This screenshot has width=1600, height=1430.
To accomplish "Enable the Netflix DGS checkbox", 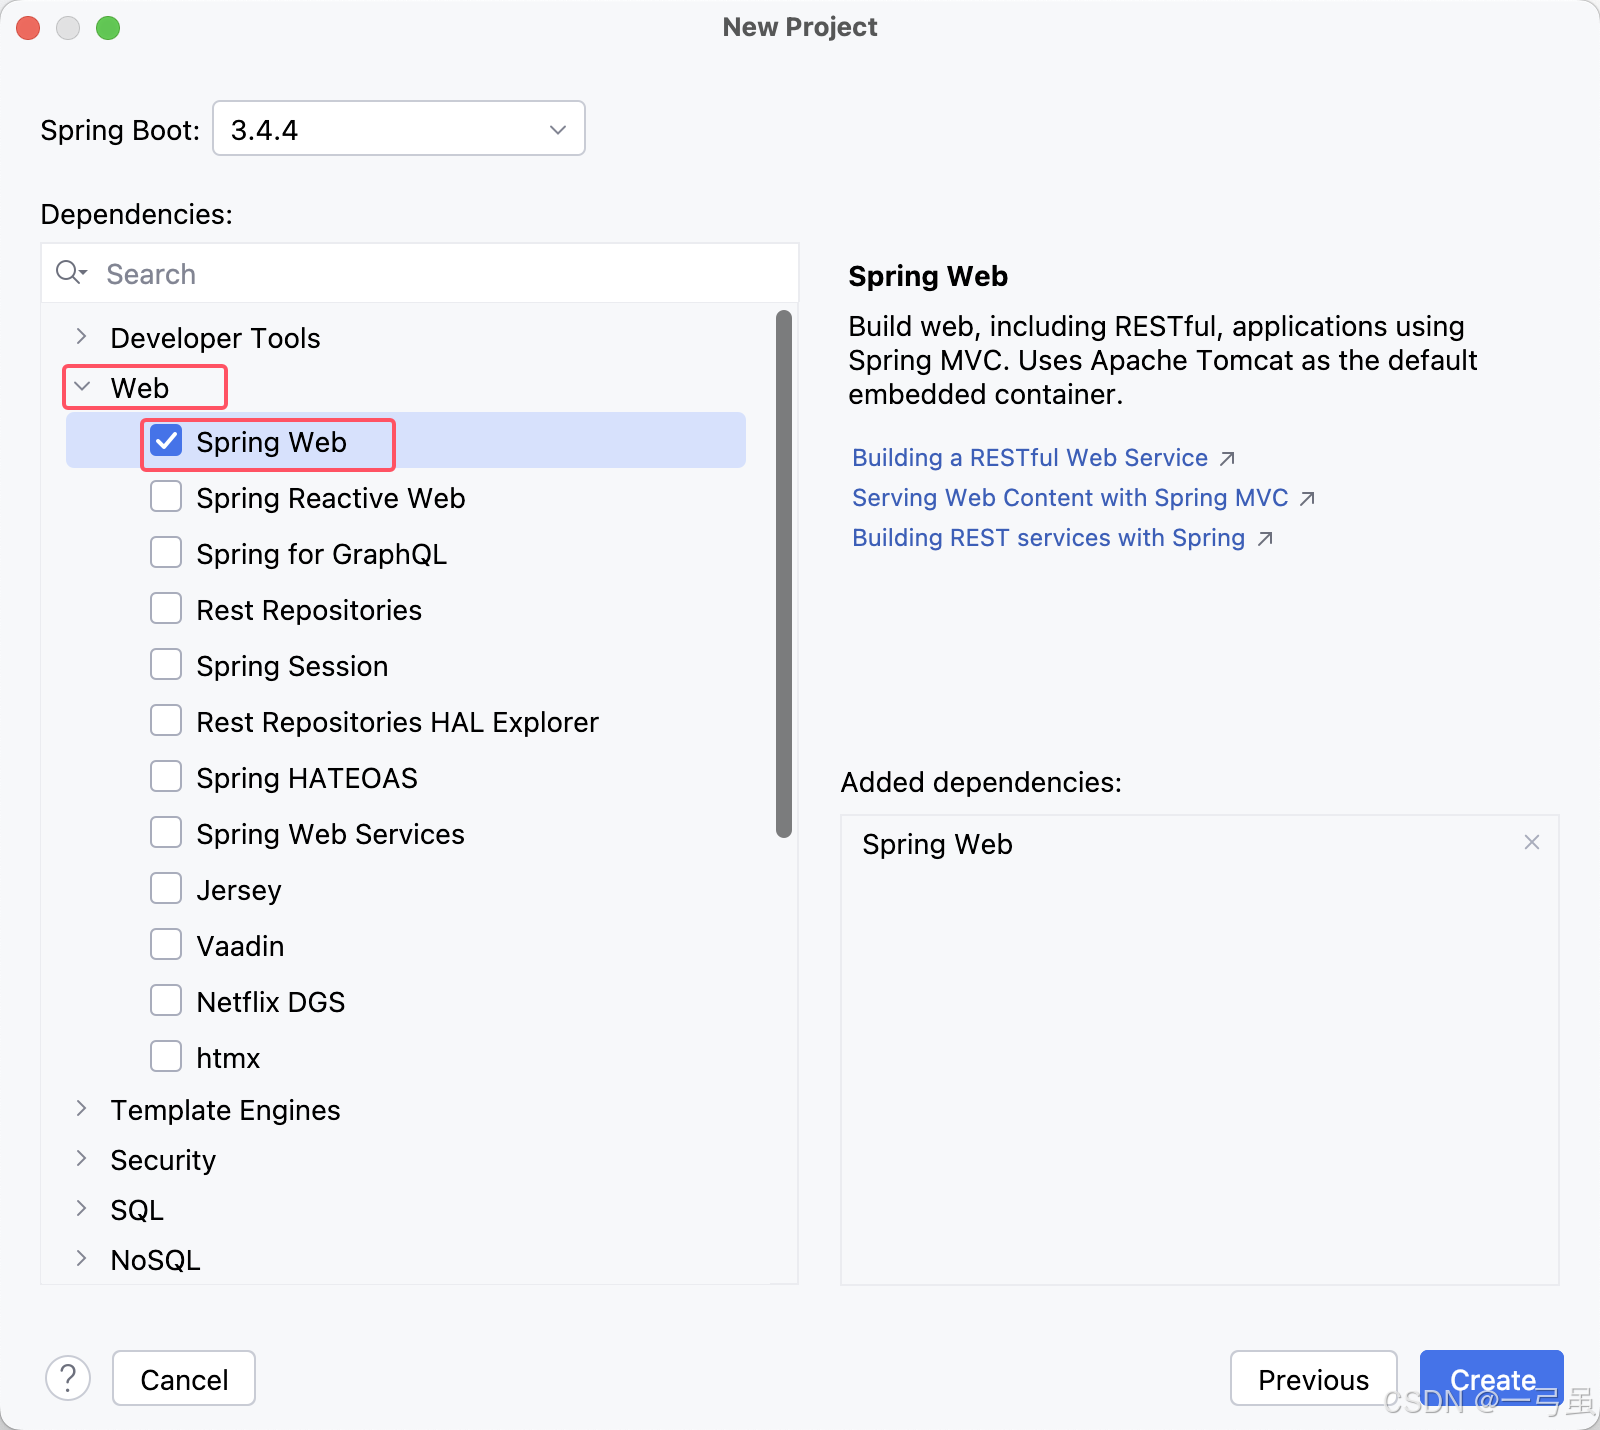I will (x=166, y=1001).
